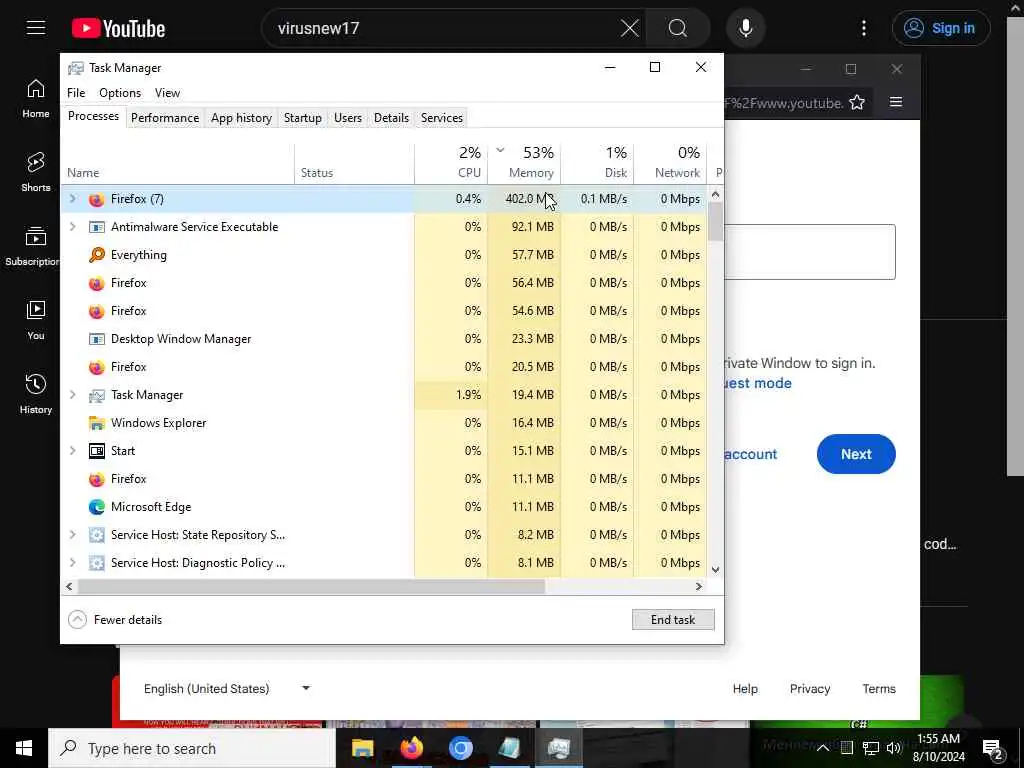Expand the Task Manager process row
This screenshot has height=768, width=1024.
pos(72,394)
